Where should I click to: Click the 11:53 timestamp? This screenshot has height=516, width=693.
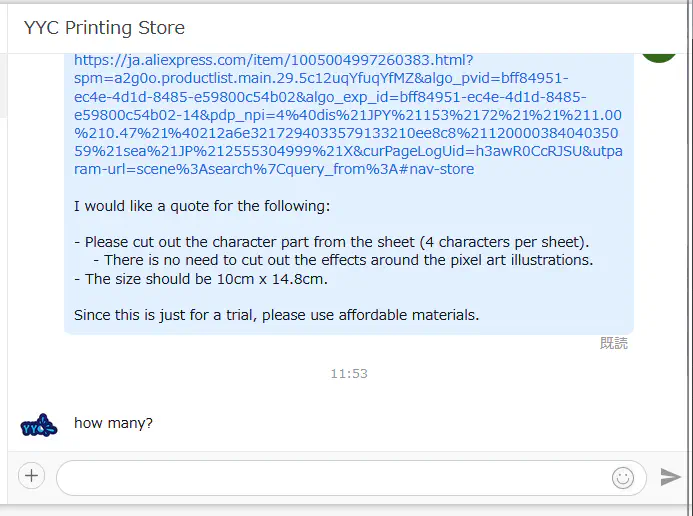349,374
